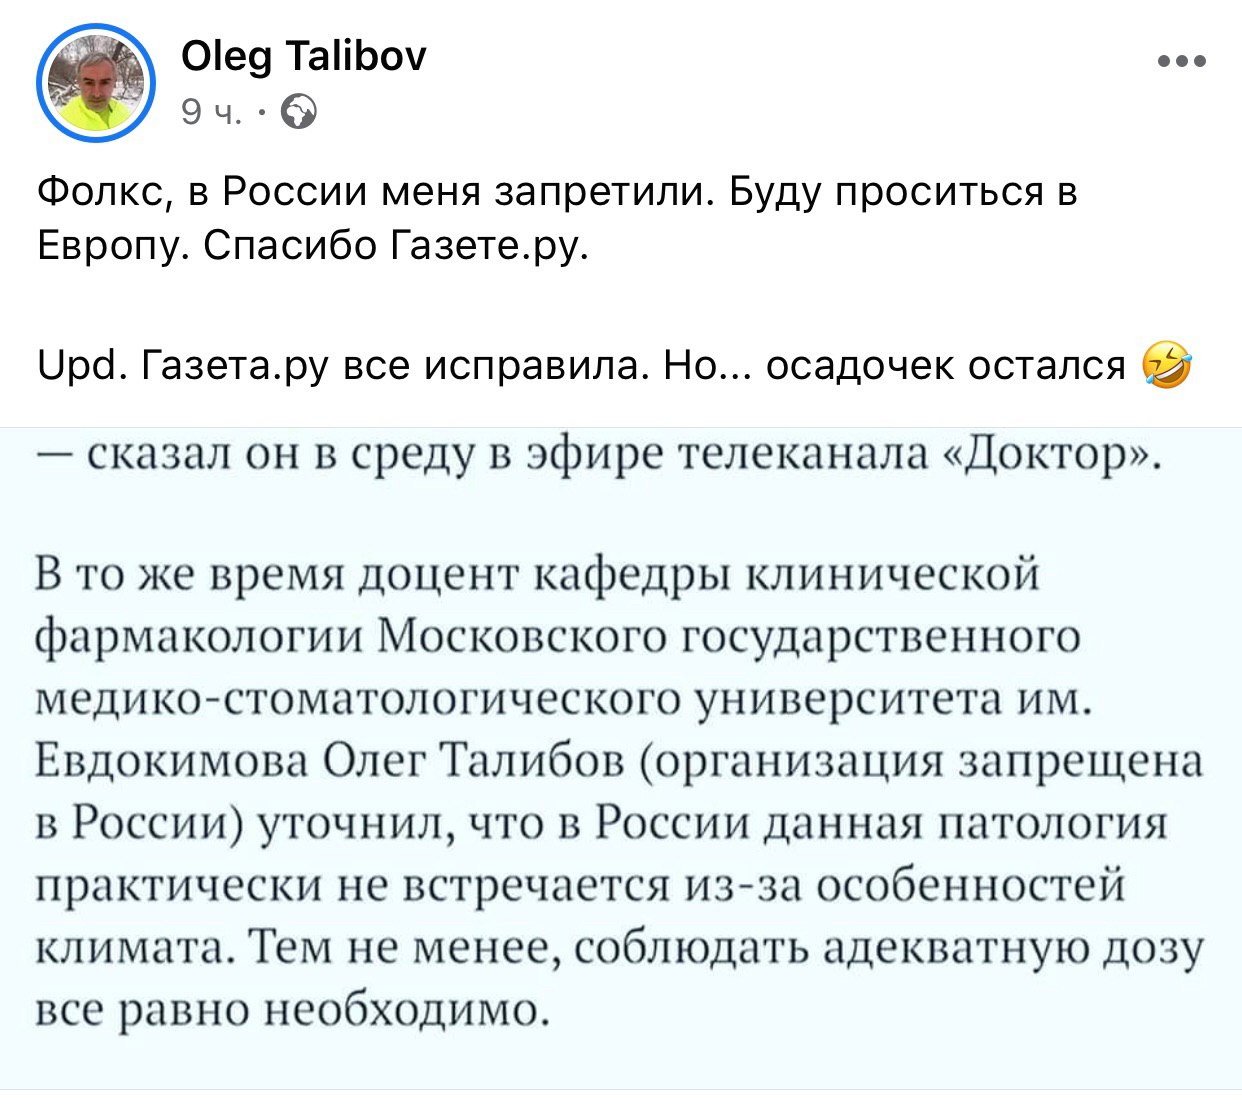Screen dimensions: 1242x1106
Task: Click the laughing emoji after "остался"
Action: (1167, 366)
